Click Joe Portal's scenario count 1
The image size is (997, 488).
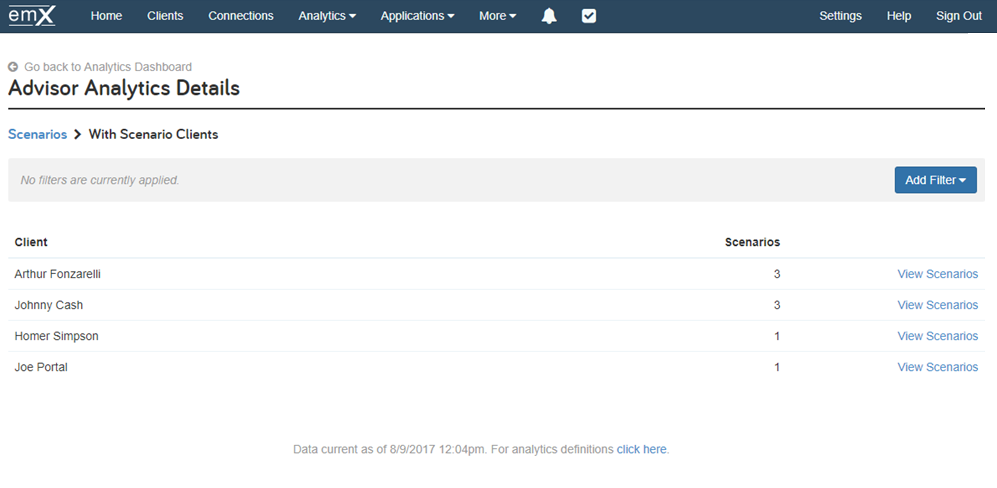pyautogui.click(x=777, y=367)
